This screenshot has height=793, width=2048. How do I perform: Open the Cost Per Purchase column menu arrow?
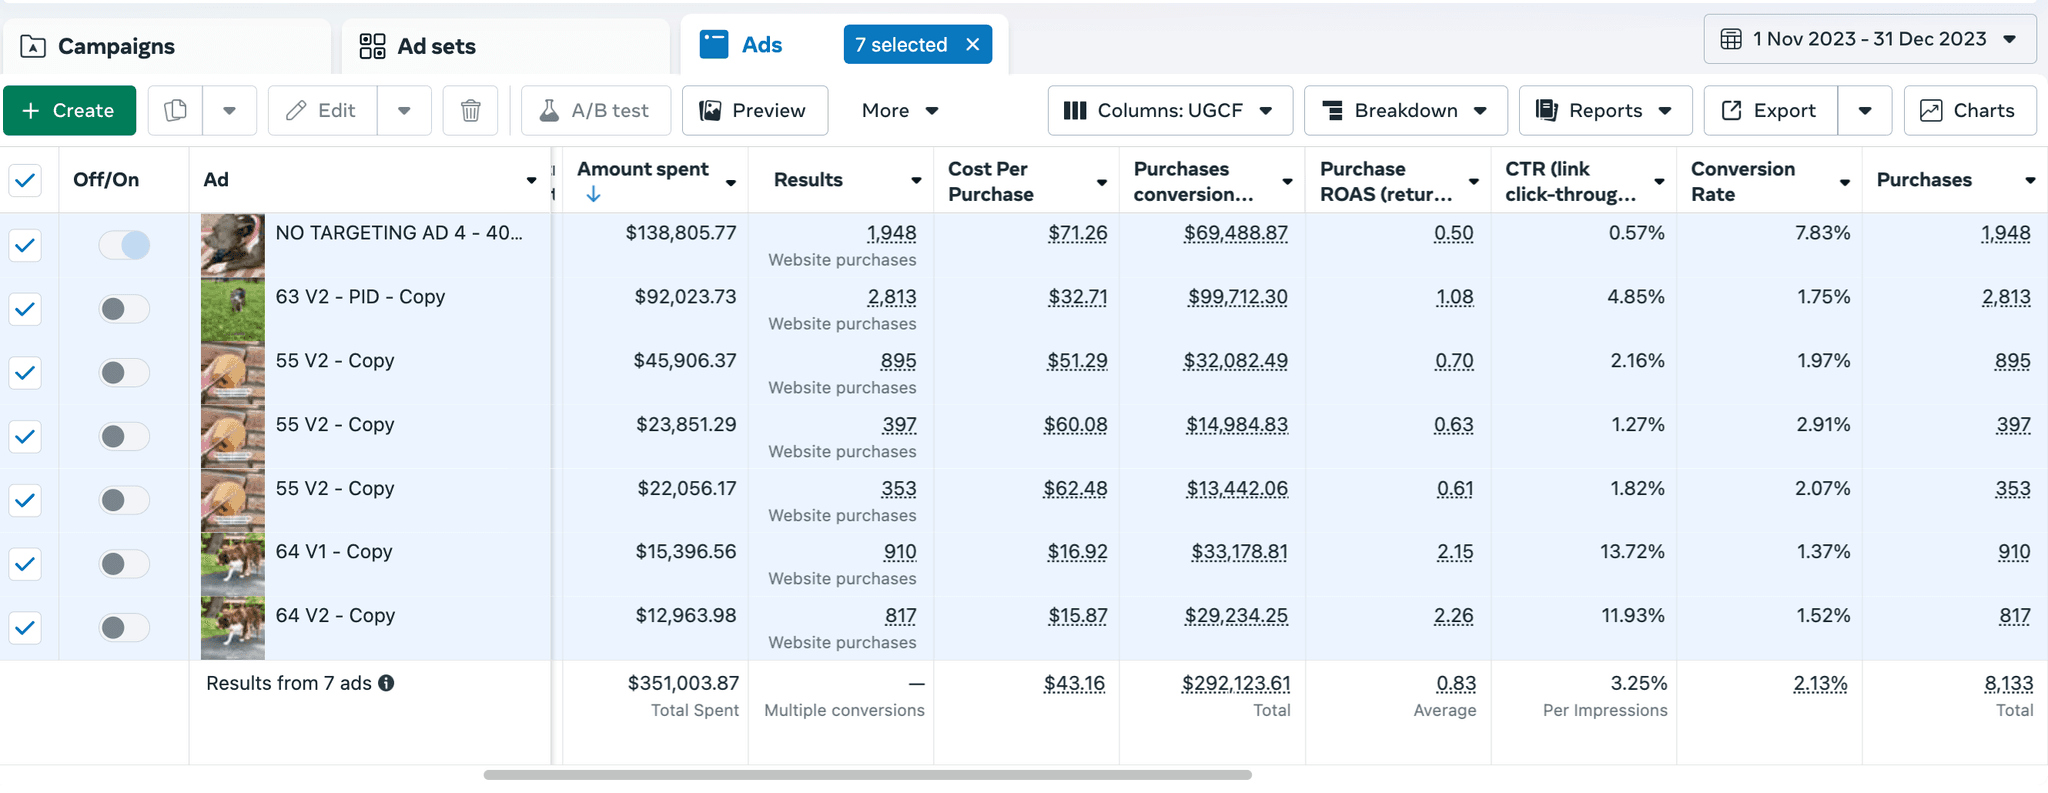[x=1102, y=182]
